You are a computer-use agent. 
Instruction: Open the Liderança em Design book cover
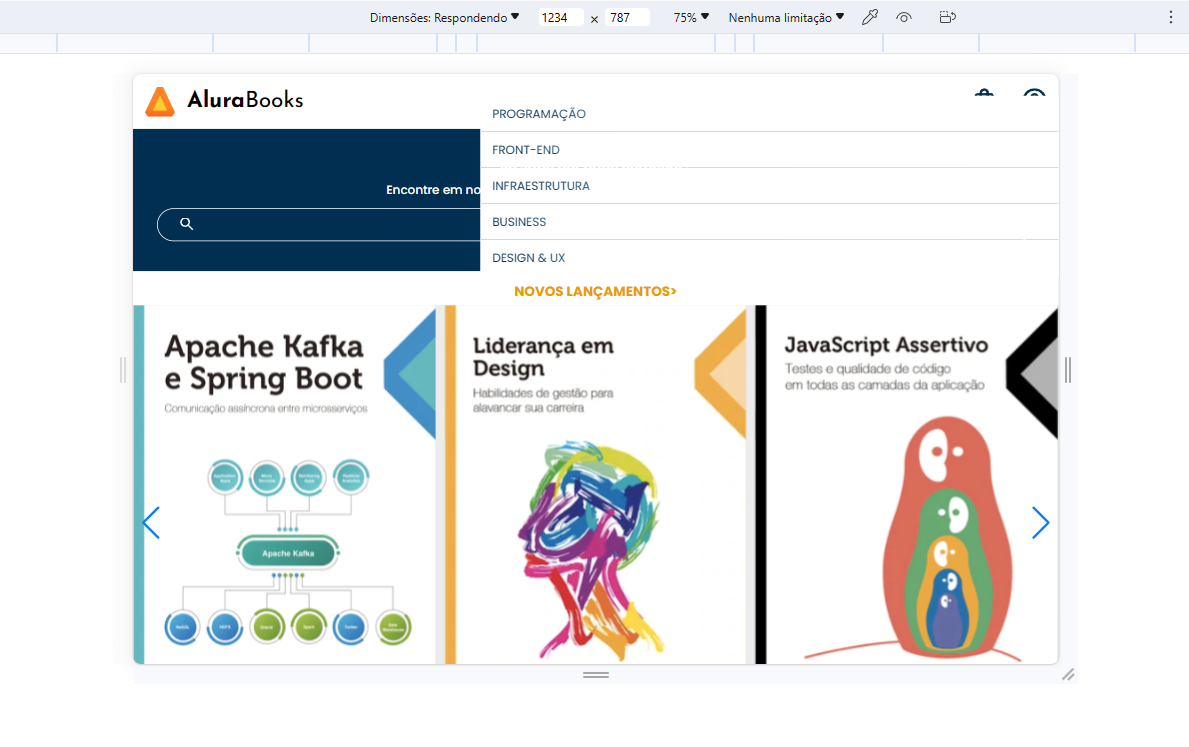pyautogui.click(x=595, y=485)
